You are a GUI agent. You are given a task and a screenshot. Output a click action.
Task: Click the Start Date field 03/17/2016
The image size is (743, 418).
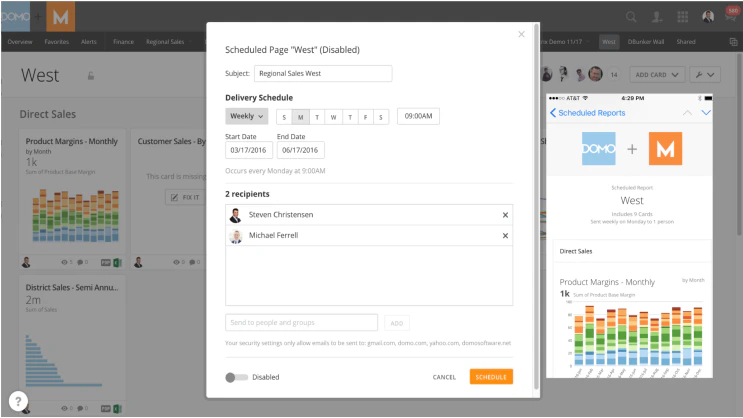point(248,150)
